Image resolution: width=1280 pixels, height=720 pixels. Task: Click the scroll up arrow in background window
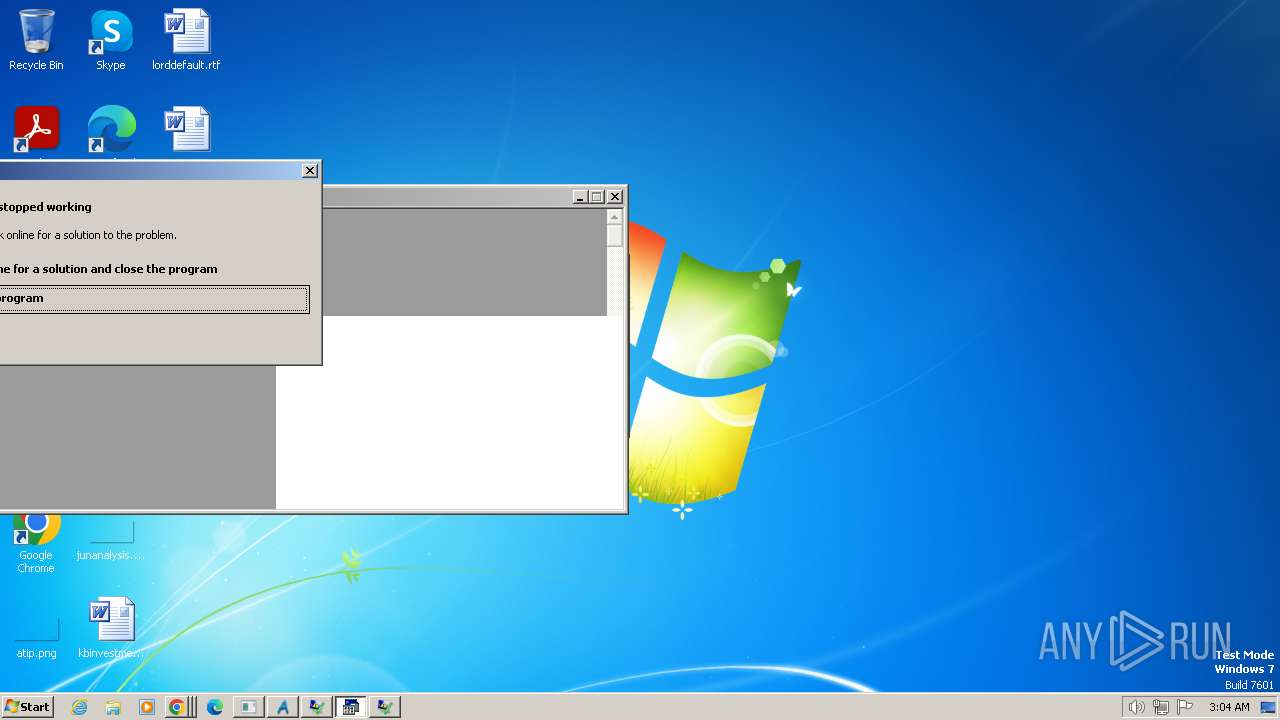(x=615, y=217)
